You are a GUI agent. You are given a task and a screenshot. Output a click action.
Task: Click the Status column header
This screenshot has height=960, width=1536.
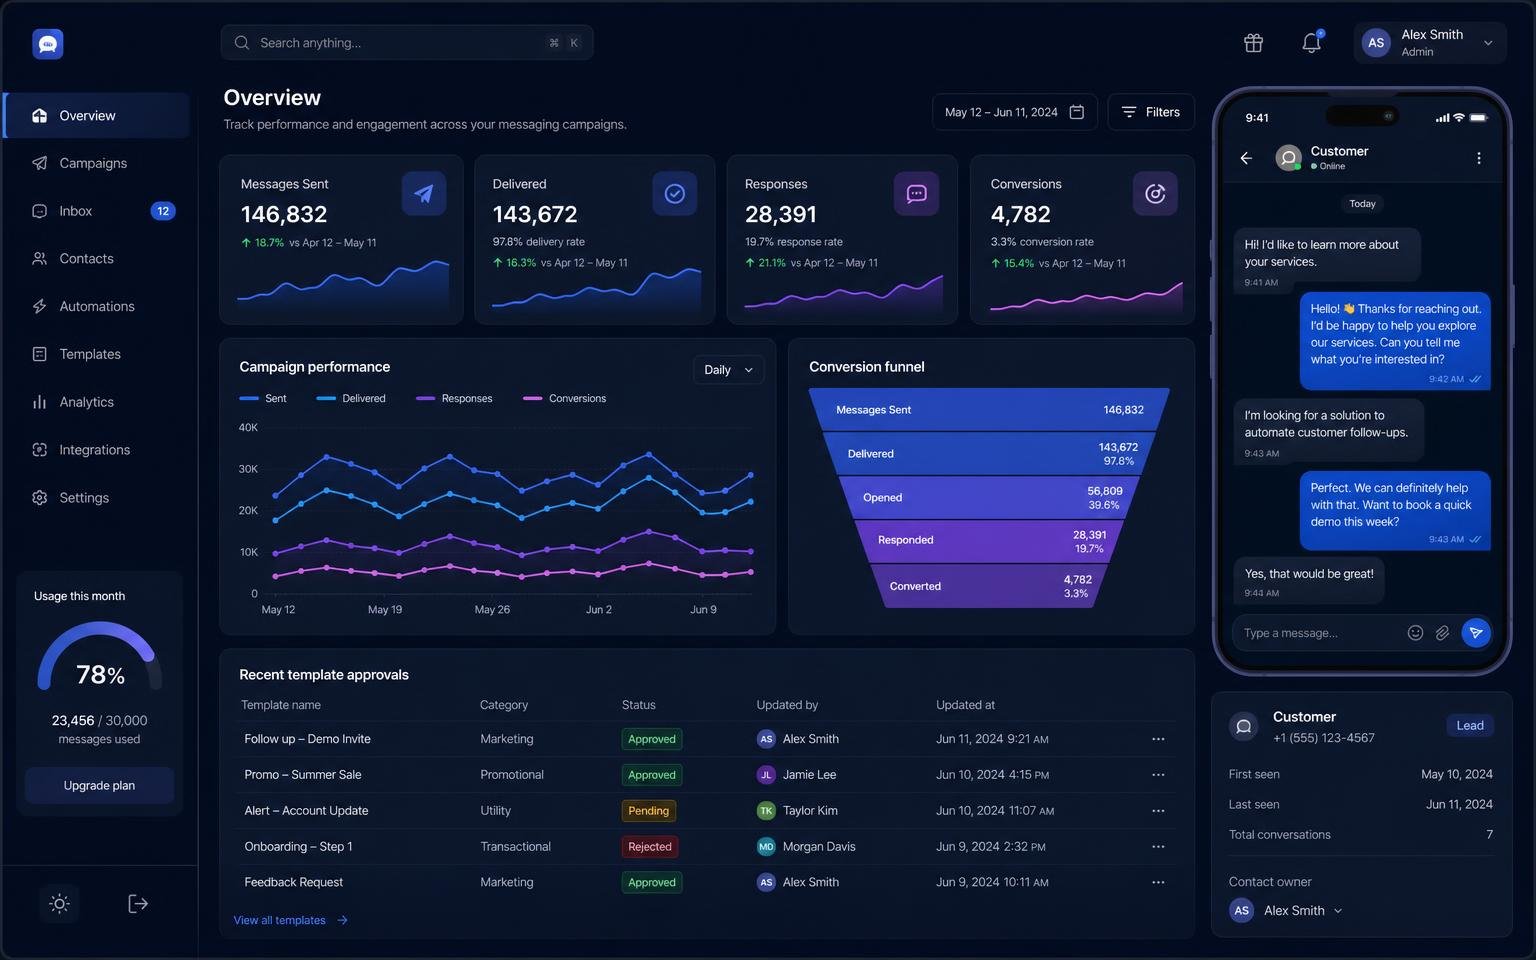pos(639,705)
